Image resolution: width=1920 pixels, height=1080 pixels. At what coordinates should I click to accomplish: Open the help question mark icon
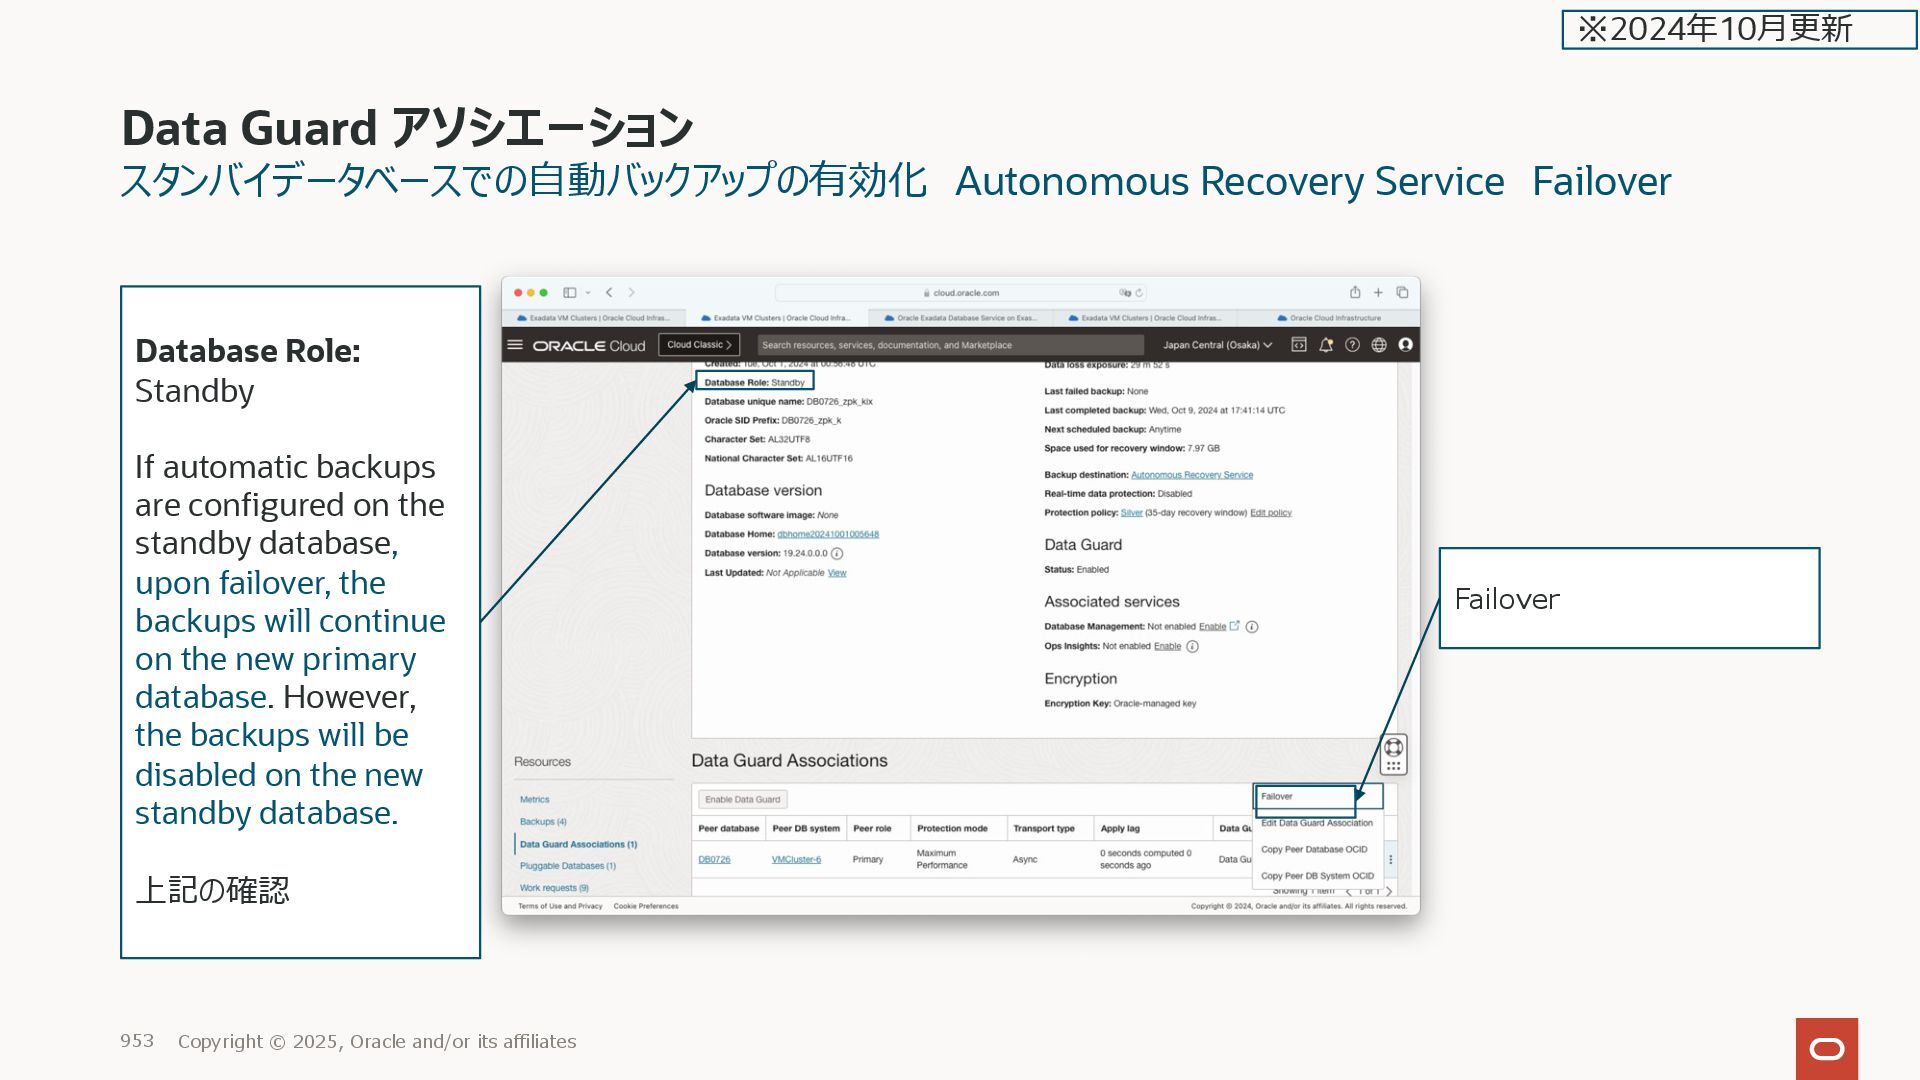(1352, 345)
